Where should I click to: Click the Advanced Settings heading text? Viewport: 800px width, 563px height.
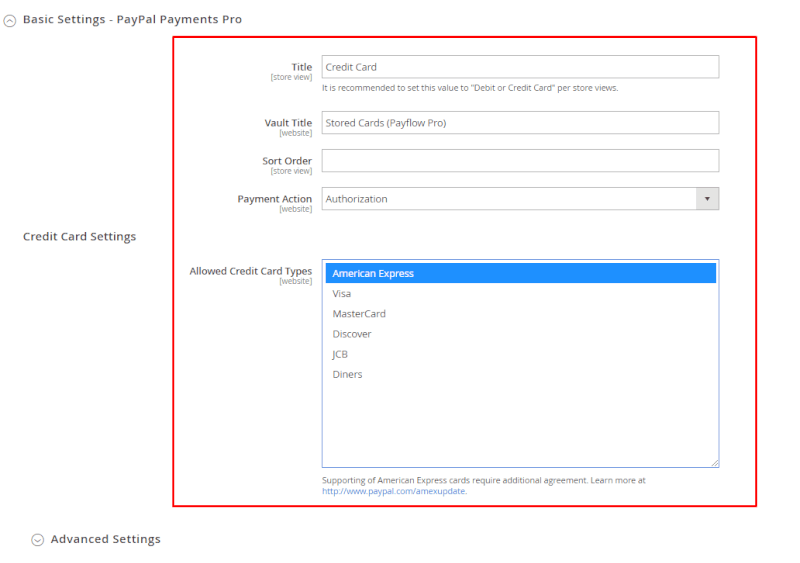coord(105,539)
